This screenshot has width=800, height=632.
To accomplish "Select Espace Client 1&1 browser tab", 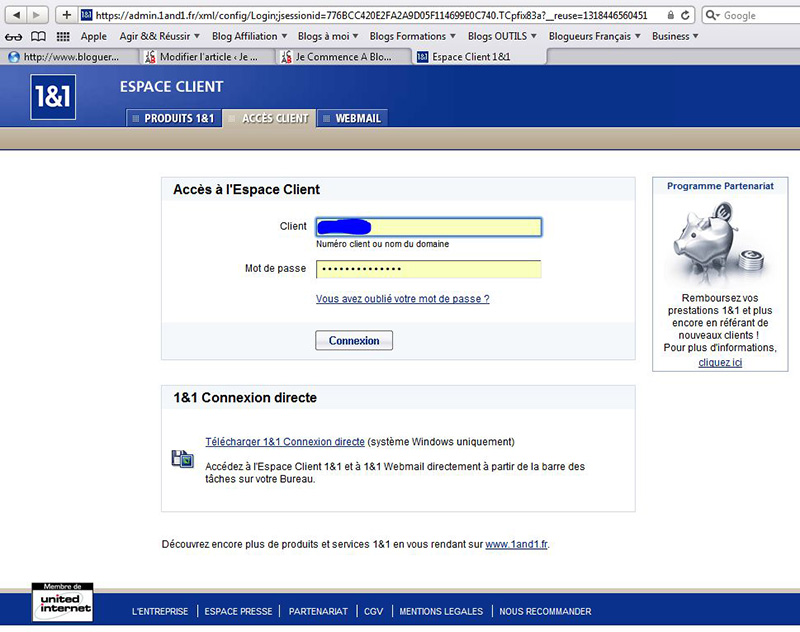I will point(479,57).
